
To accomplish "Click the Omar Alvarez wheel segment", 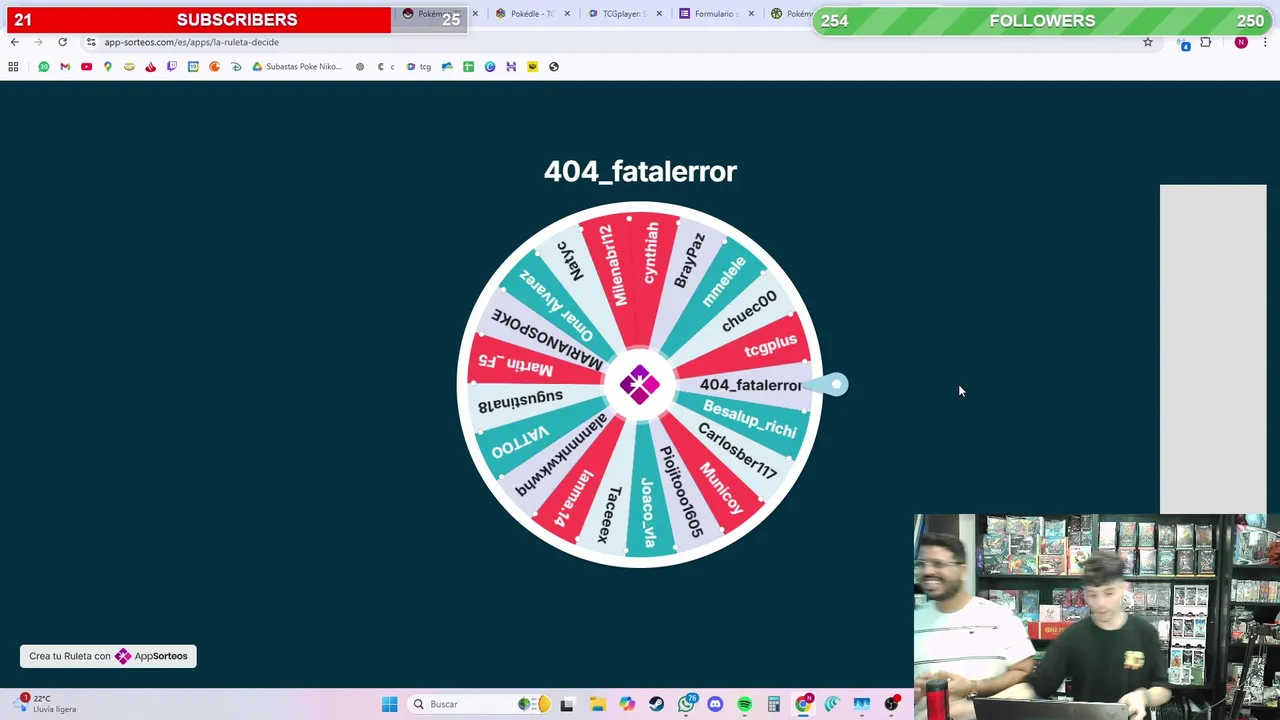I will click(556, 305).
